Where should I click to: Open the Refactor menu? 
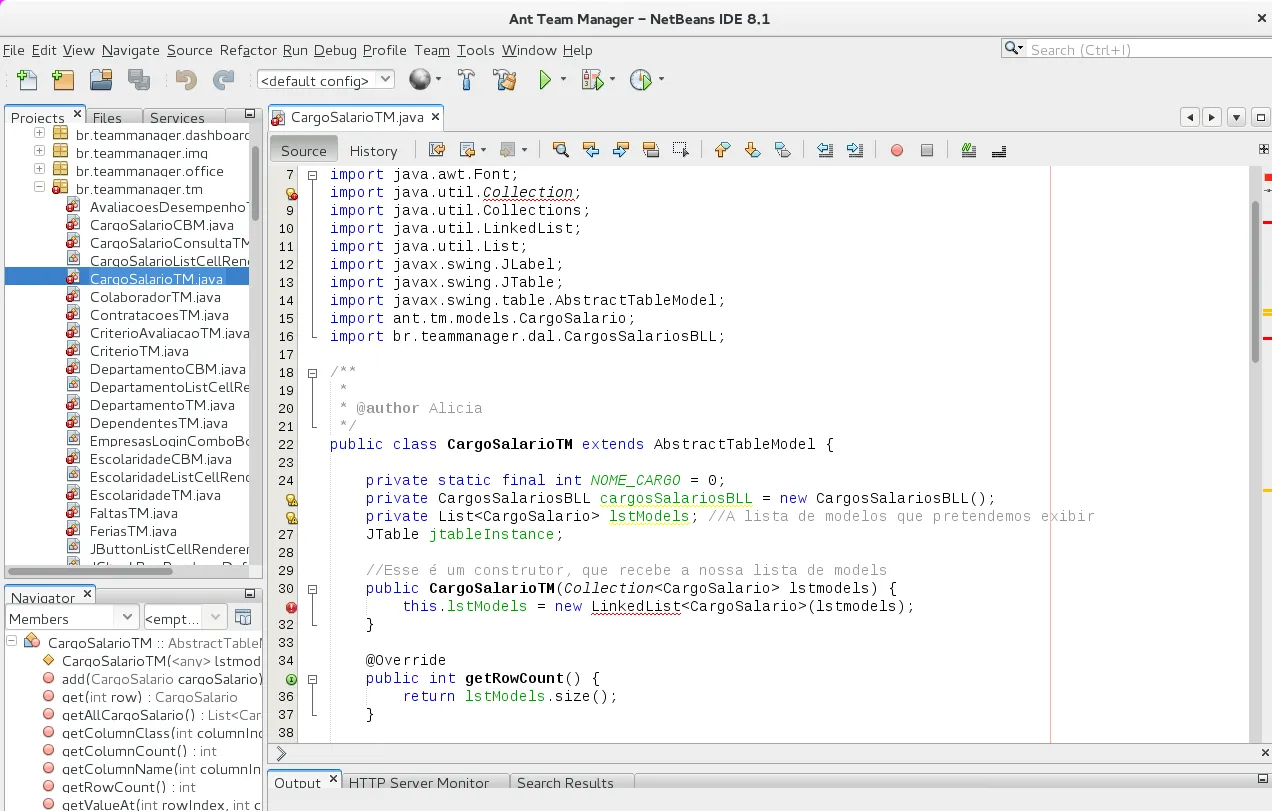(248, 50)
